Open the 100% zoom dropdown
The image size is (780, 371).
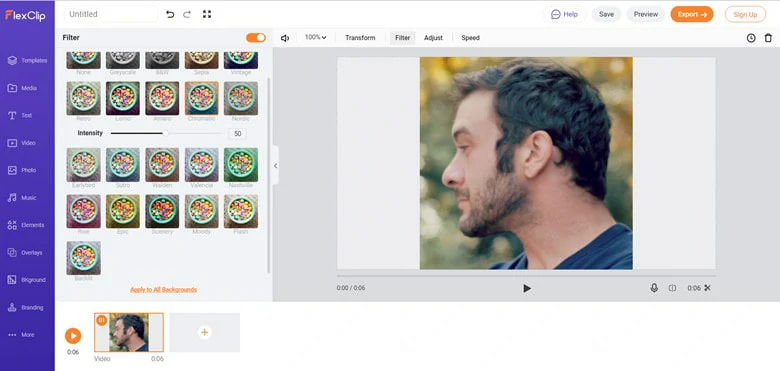point(315,37)
